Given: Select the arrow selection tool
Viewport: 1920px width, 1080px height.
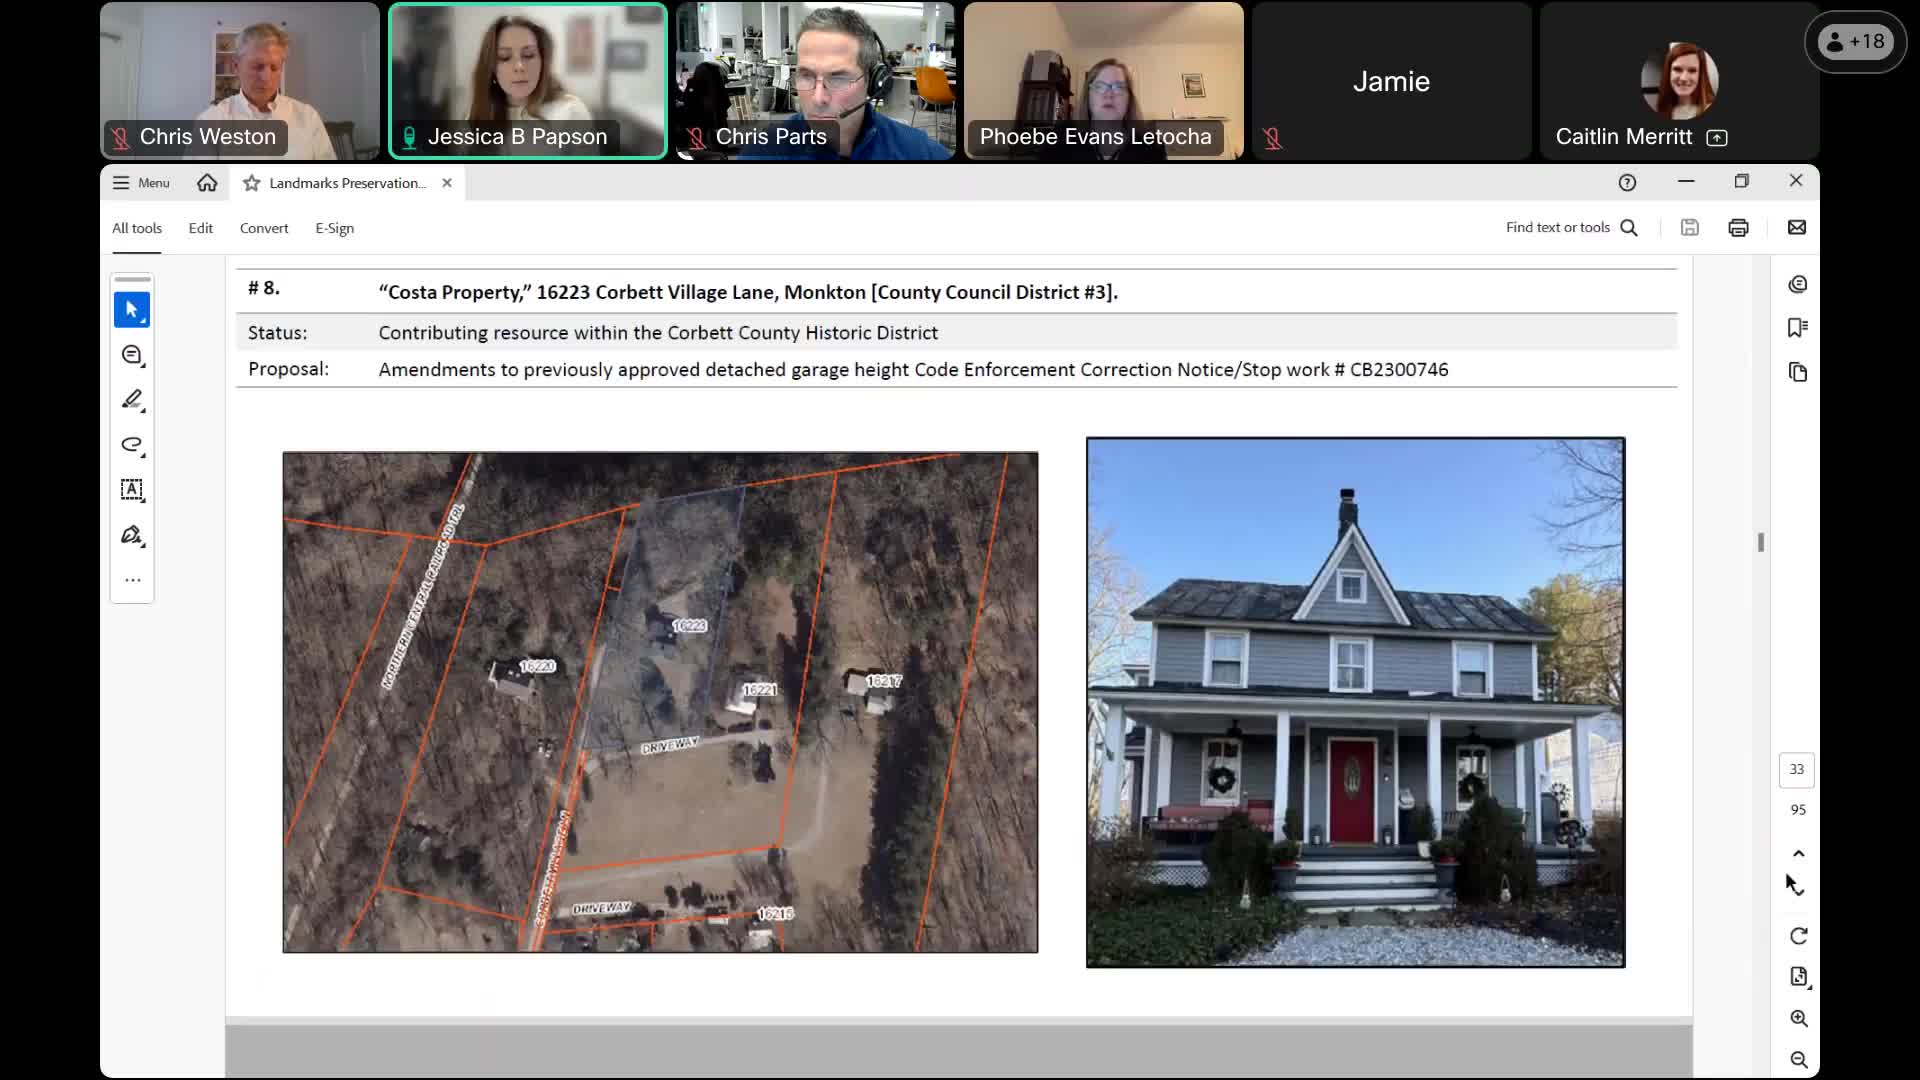Looking at the screenshot, I should [132, 310].
